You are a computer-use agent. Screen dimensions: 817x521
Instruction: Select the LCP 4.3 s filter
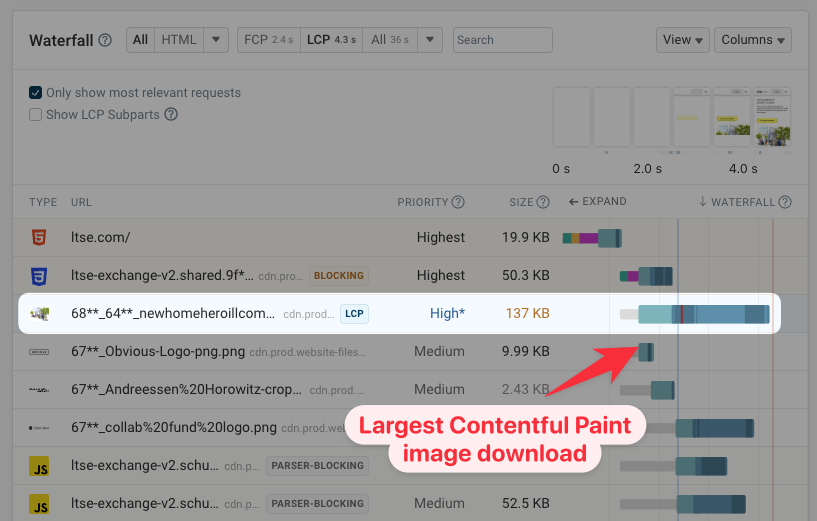[x=331, y=40]
